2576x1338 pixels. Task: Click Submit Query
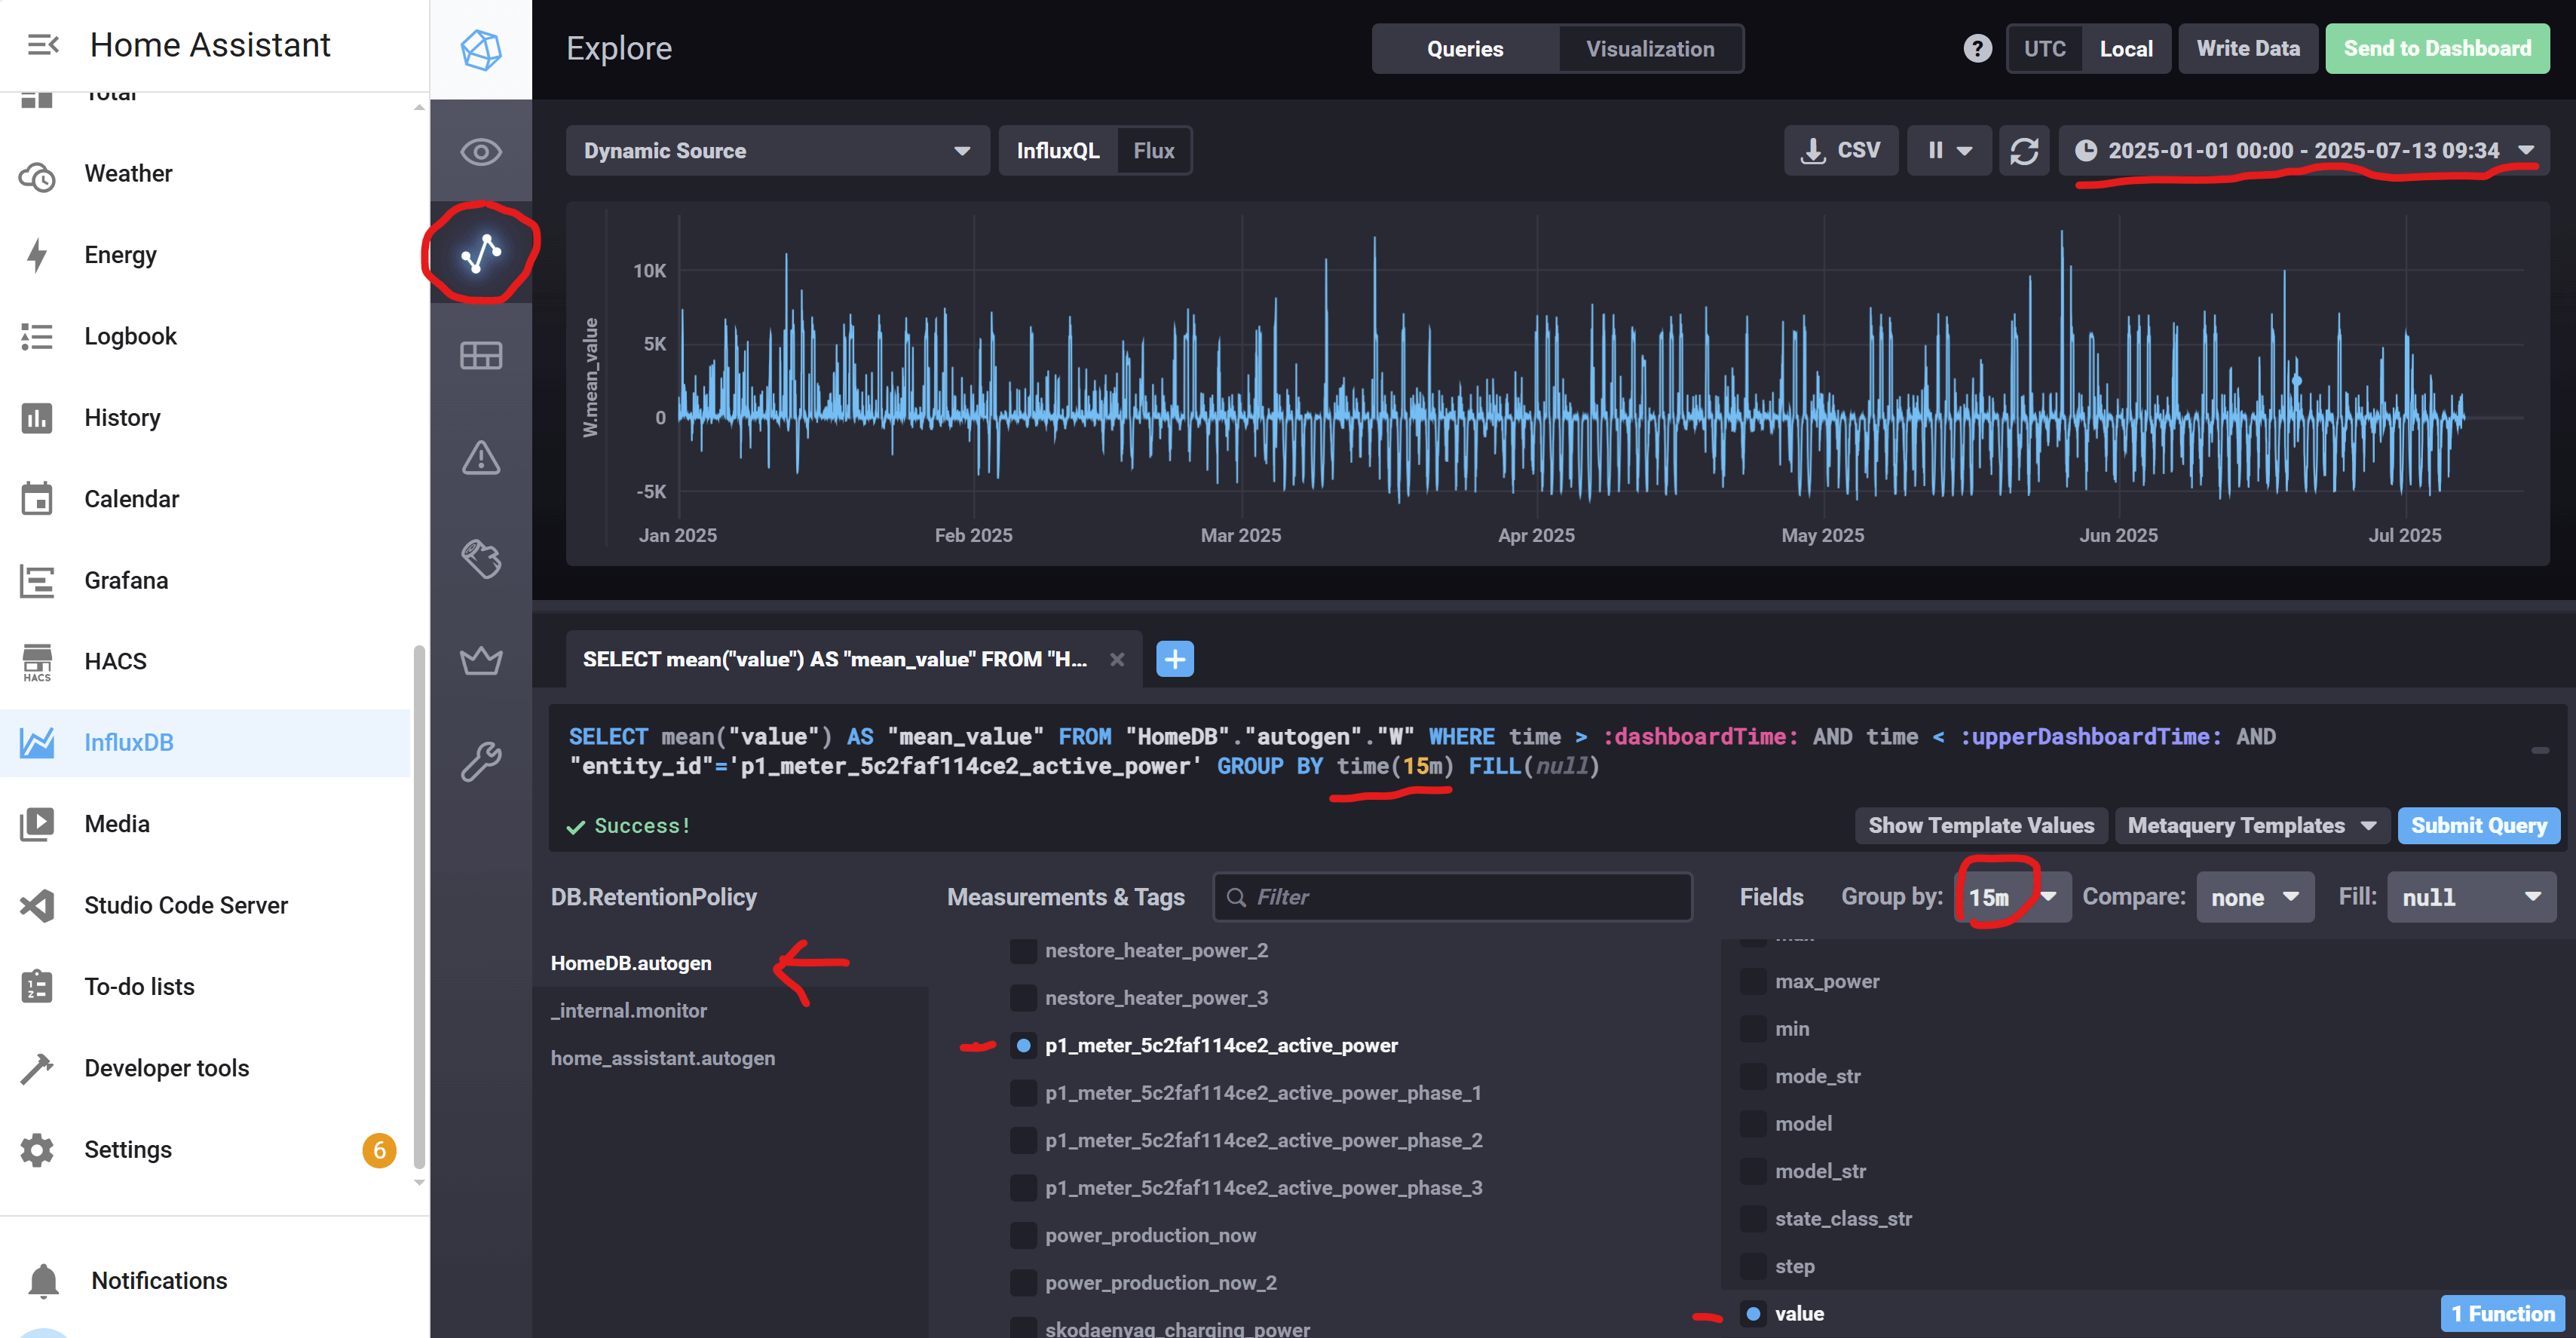[x=2478, y=826]
